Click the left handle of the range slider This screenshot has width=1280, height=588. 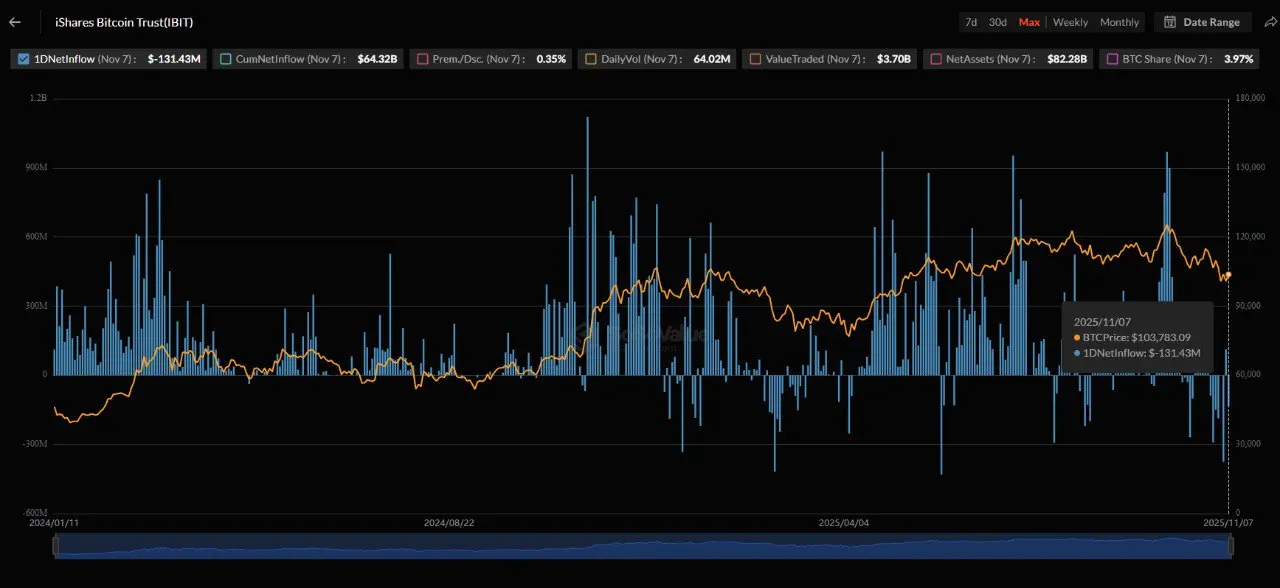(57, 546)
